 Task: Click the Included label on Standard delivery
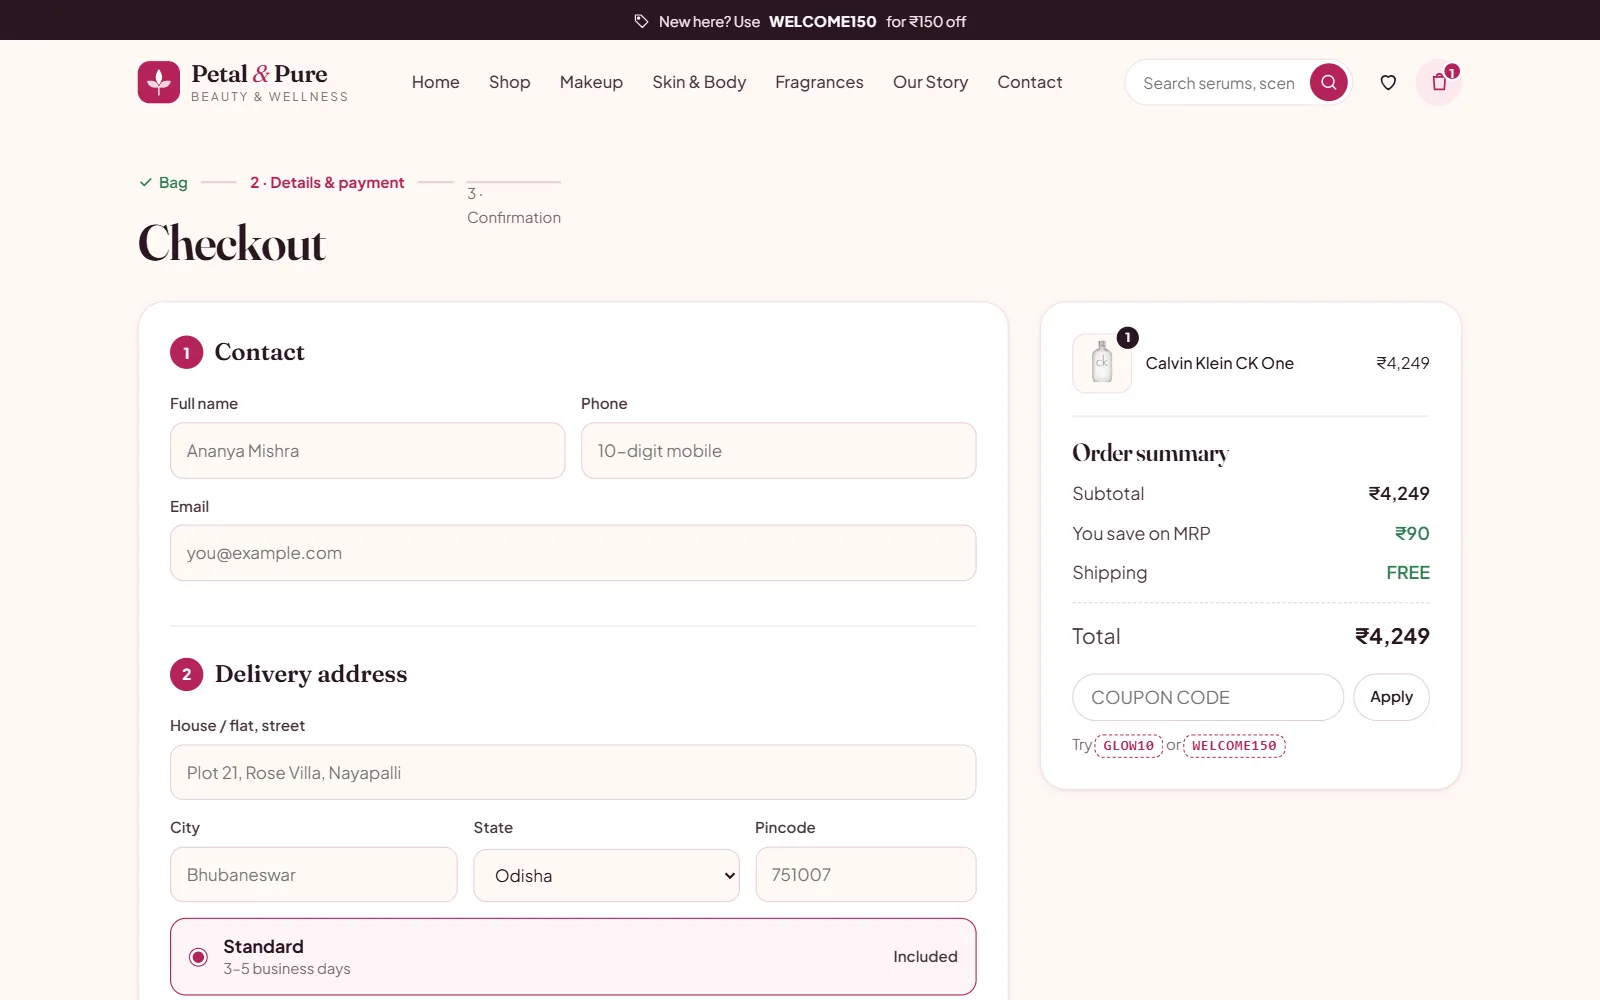(925, 957)
